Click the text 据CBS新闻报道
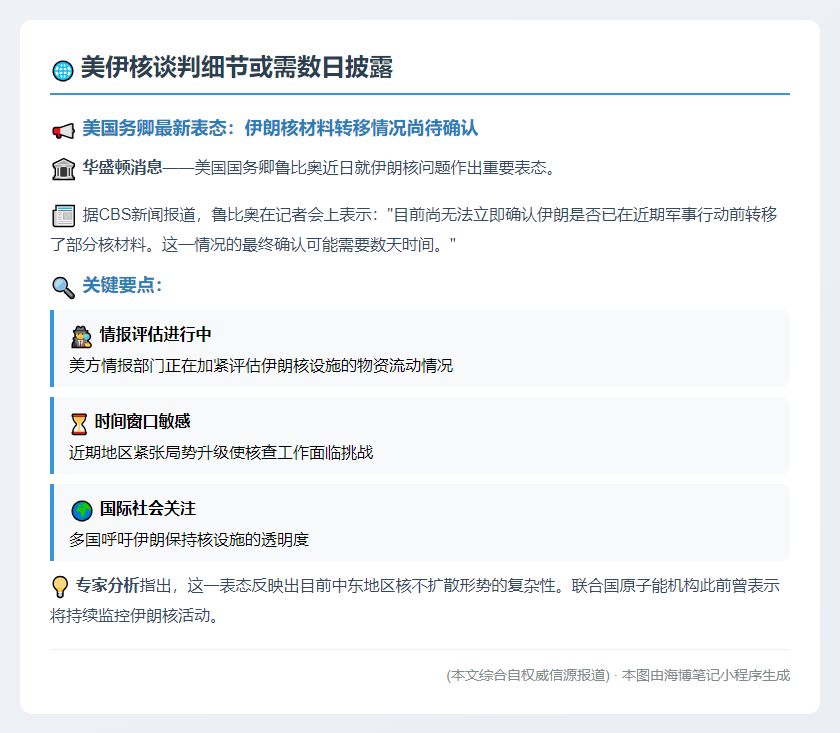The height and width of the screenshot is (733, 840). [139, 214]
